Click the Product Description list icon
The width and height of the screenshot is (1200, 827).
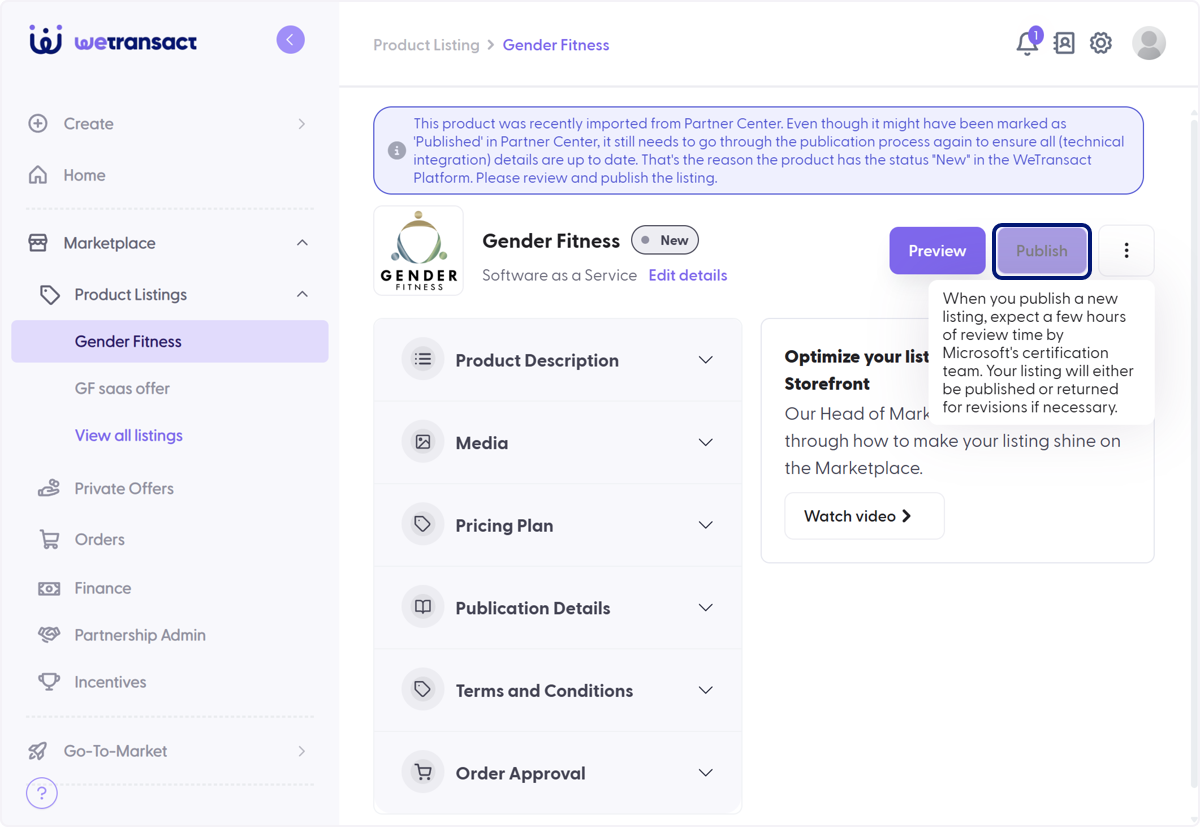(423, 359)
